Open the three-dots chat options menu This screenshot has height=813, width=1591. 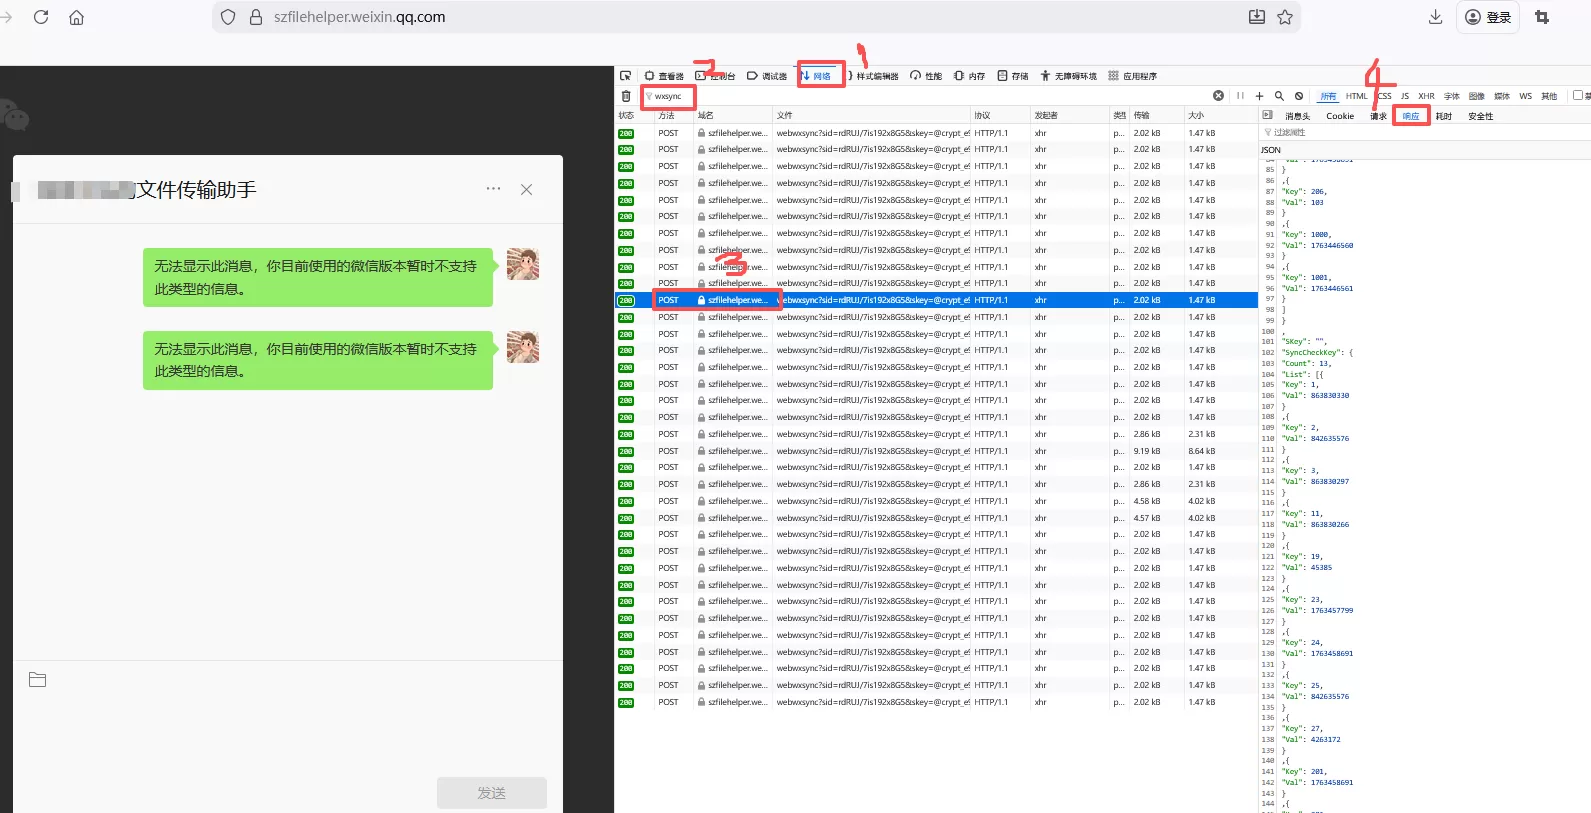point(493,189)
